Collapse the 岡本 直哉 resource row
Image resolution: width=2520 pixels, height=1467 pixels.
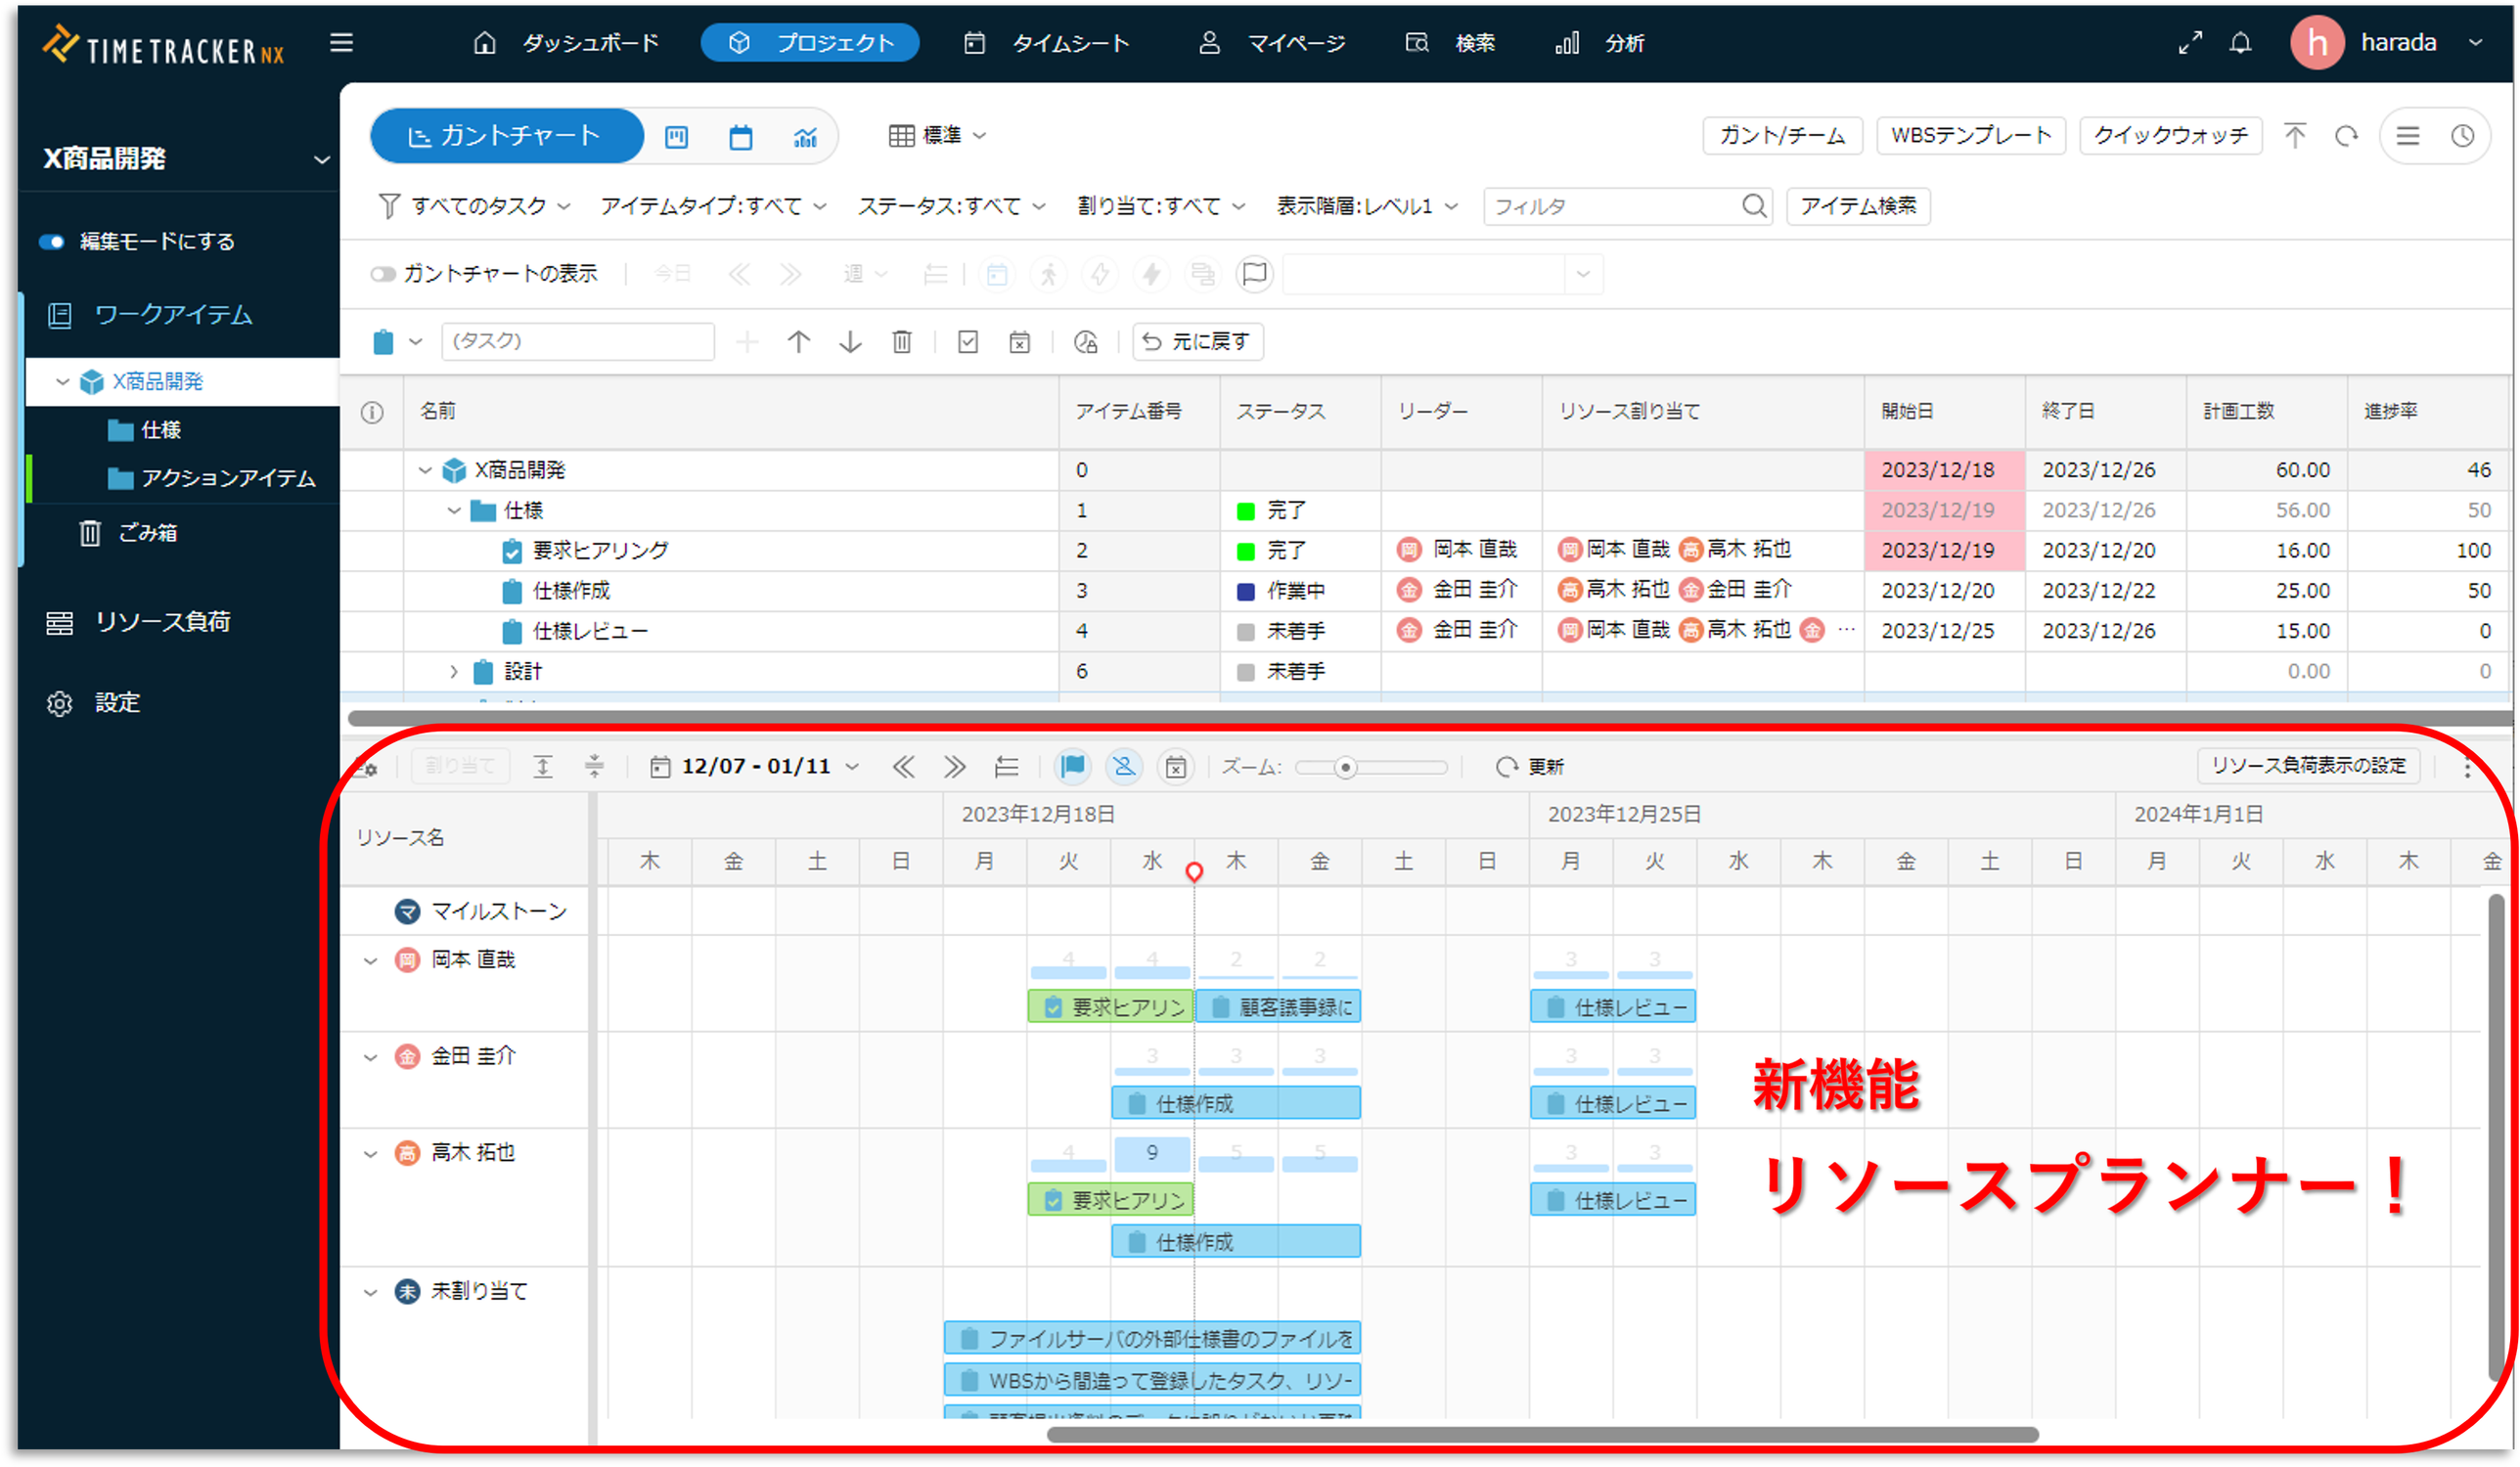(370, 961)
